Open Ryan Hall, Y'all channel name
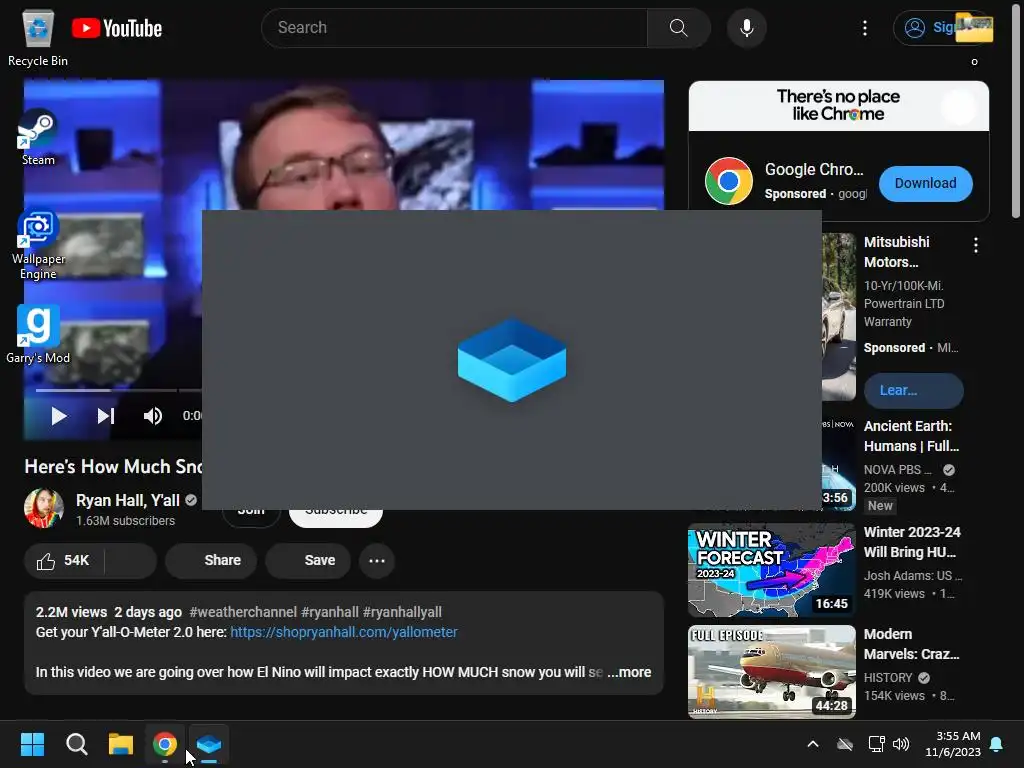Image resolution: width=1024 pixels, height=768 pixels. 127,500
